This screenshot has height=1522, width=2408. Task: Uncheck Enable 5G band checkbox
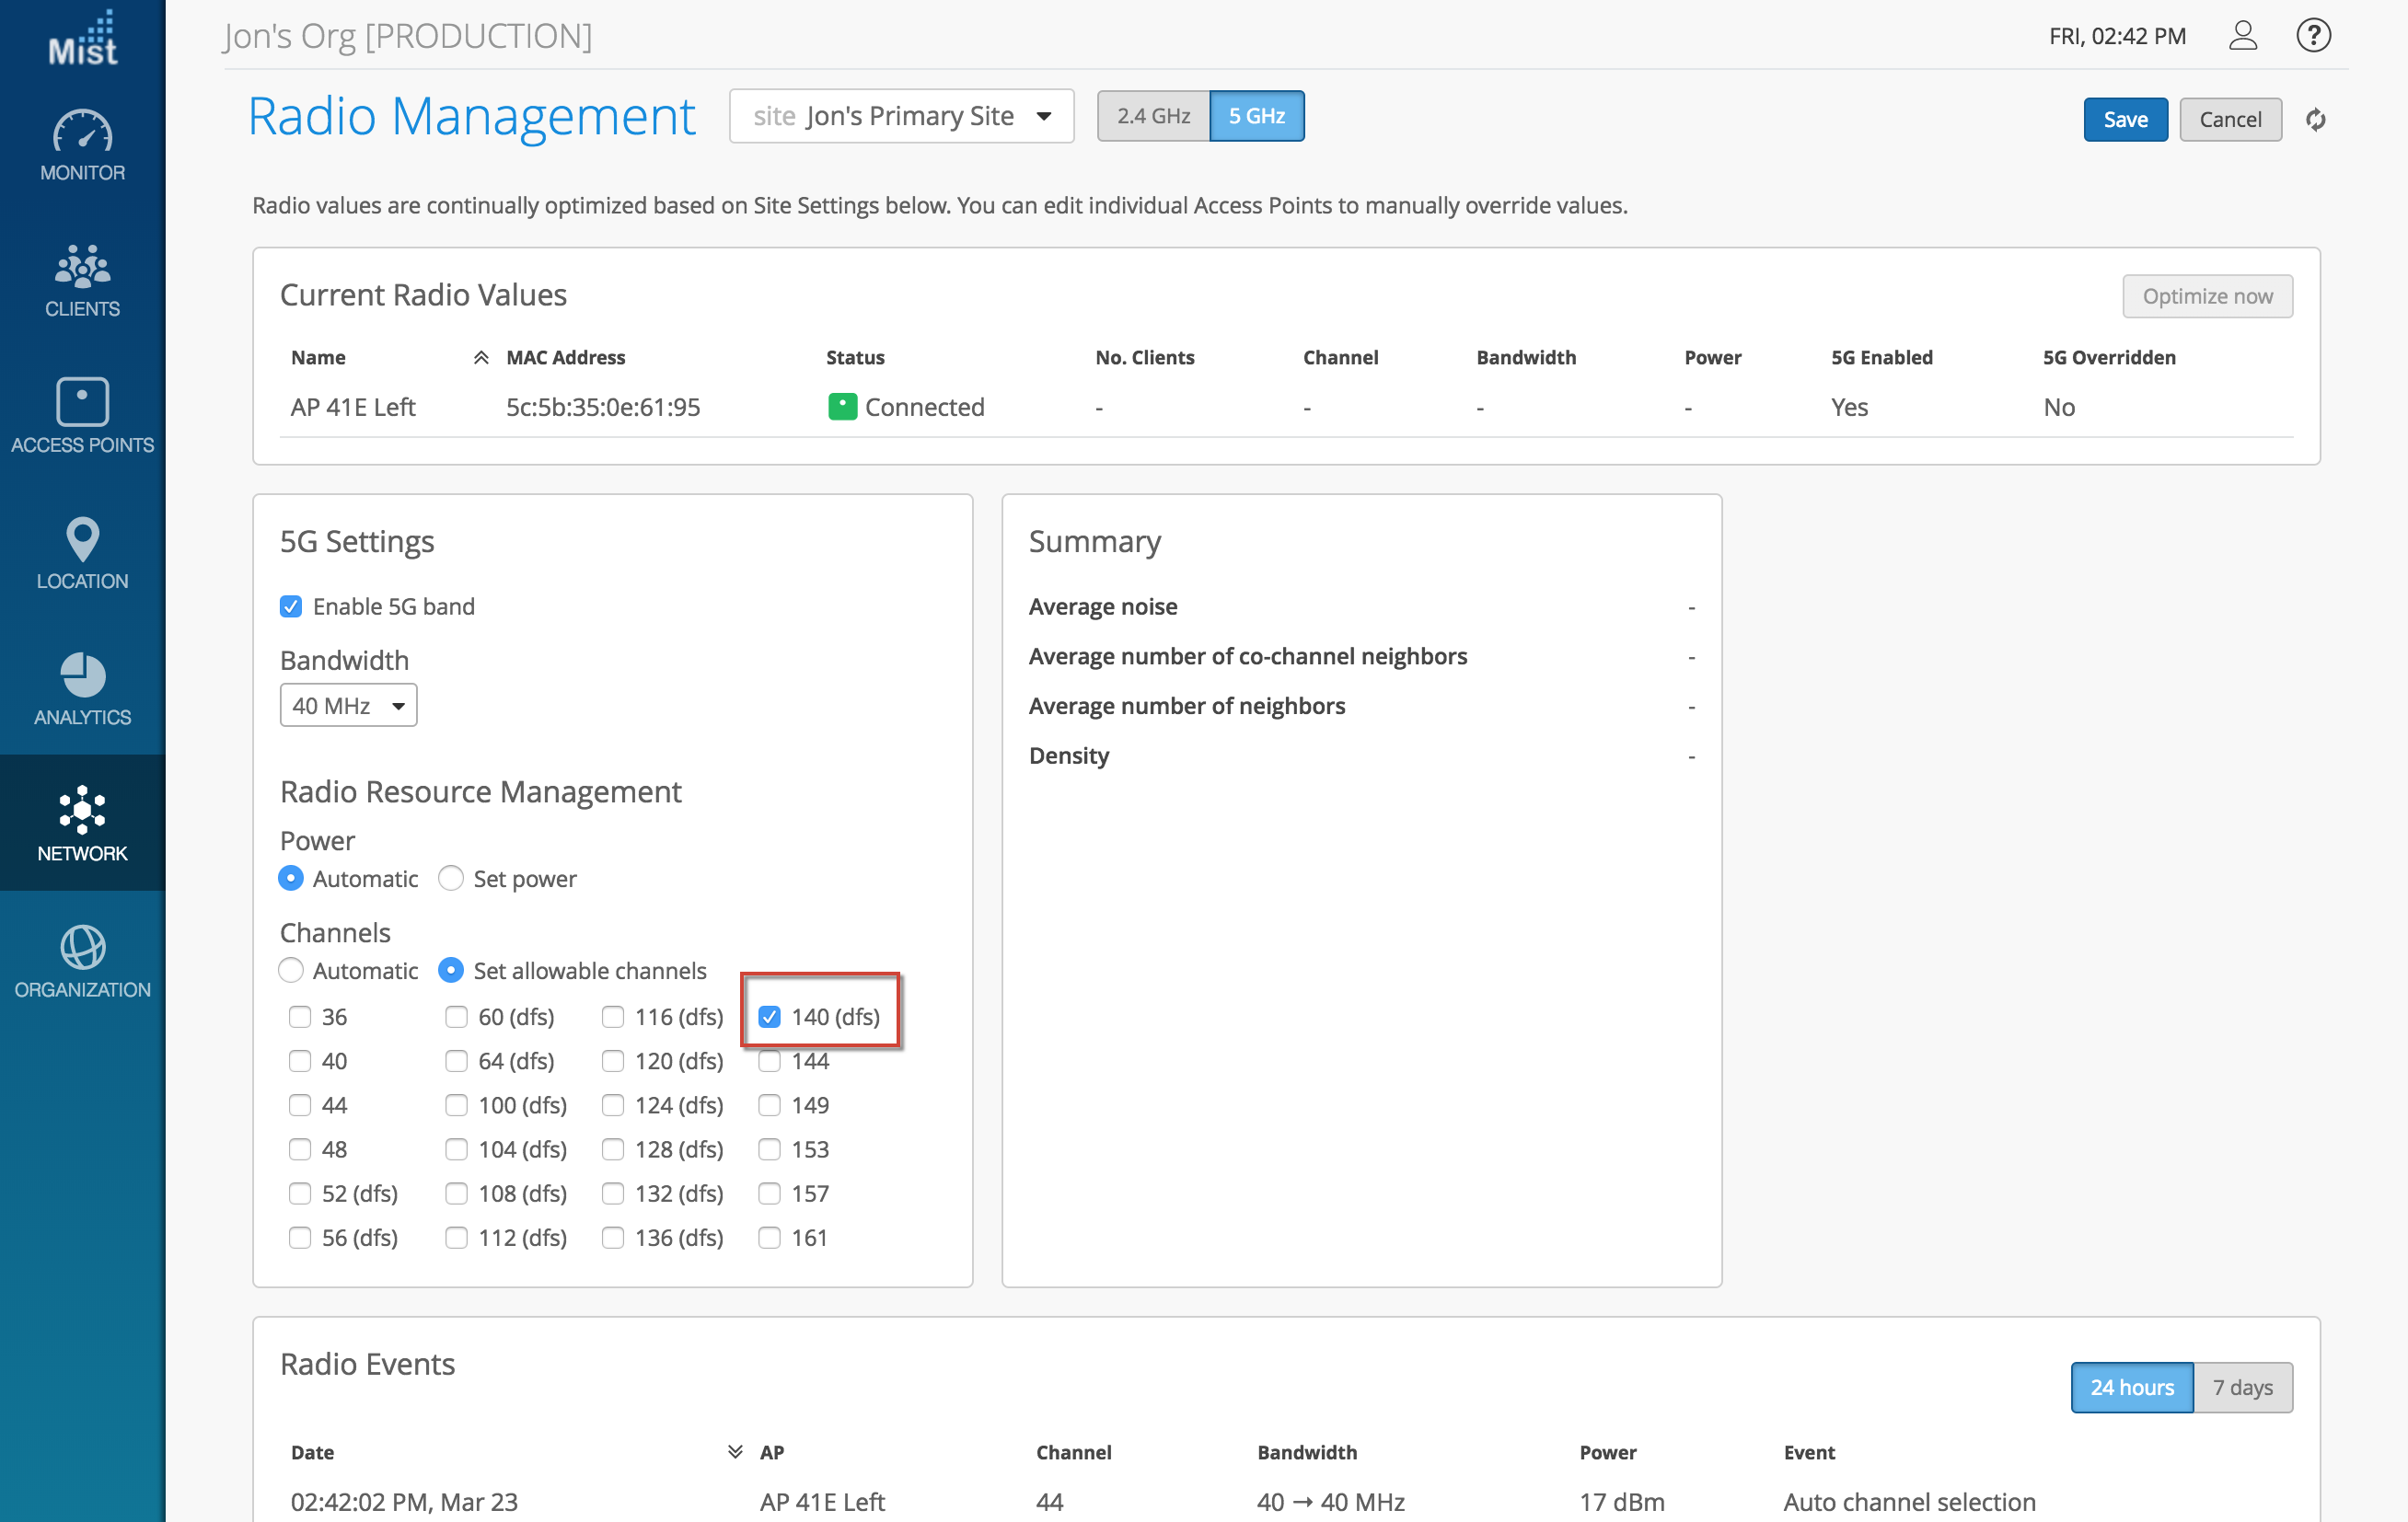pos(291,607)
